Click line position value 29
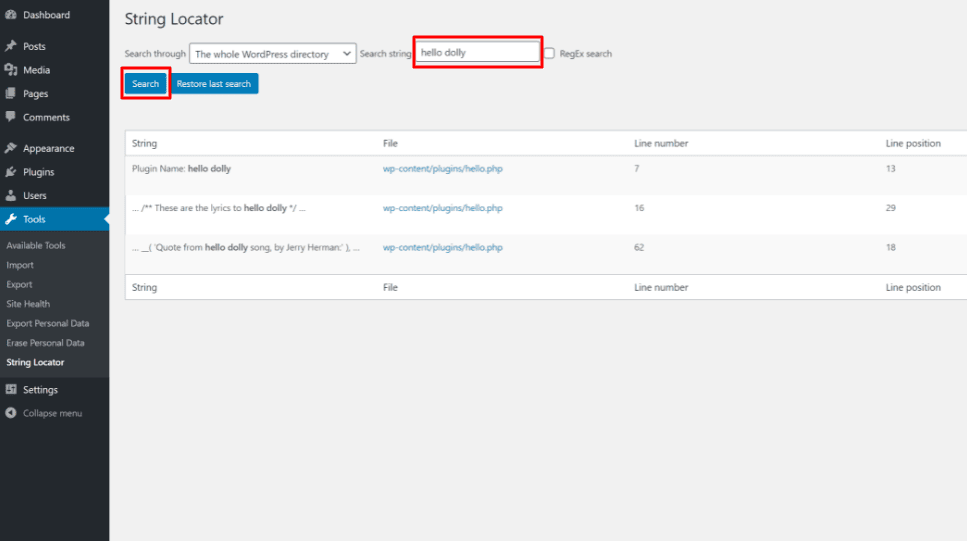967x541 pixels. [x=891, y=208]
